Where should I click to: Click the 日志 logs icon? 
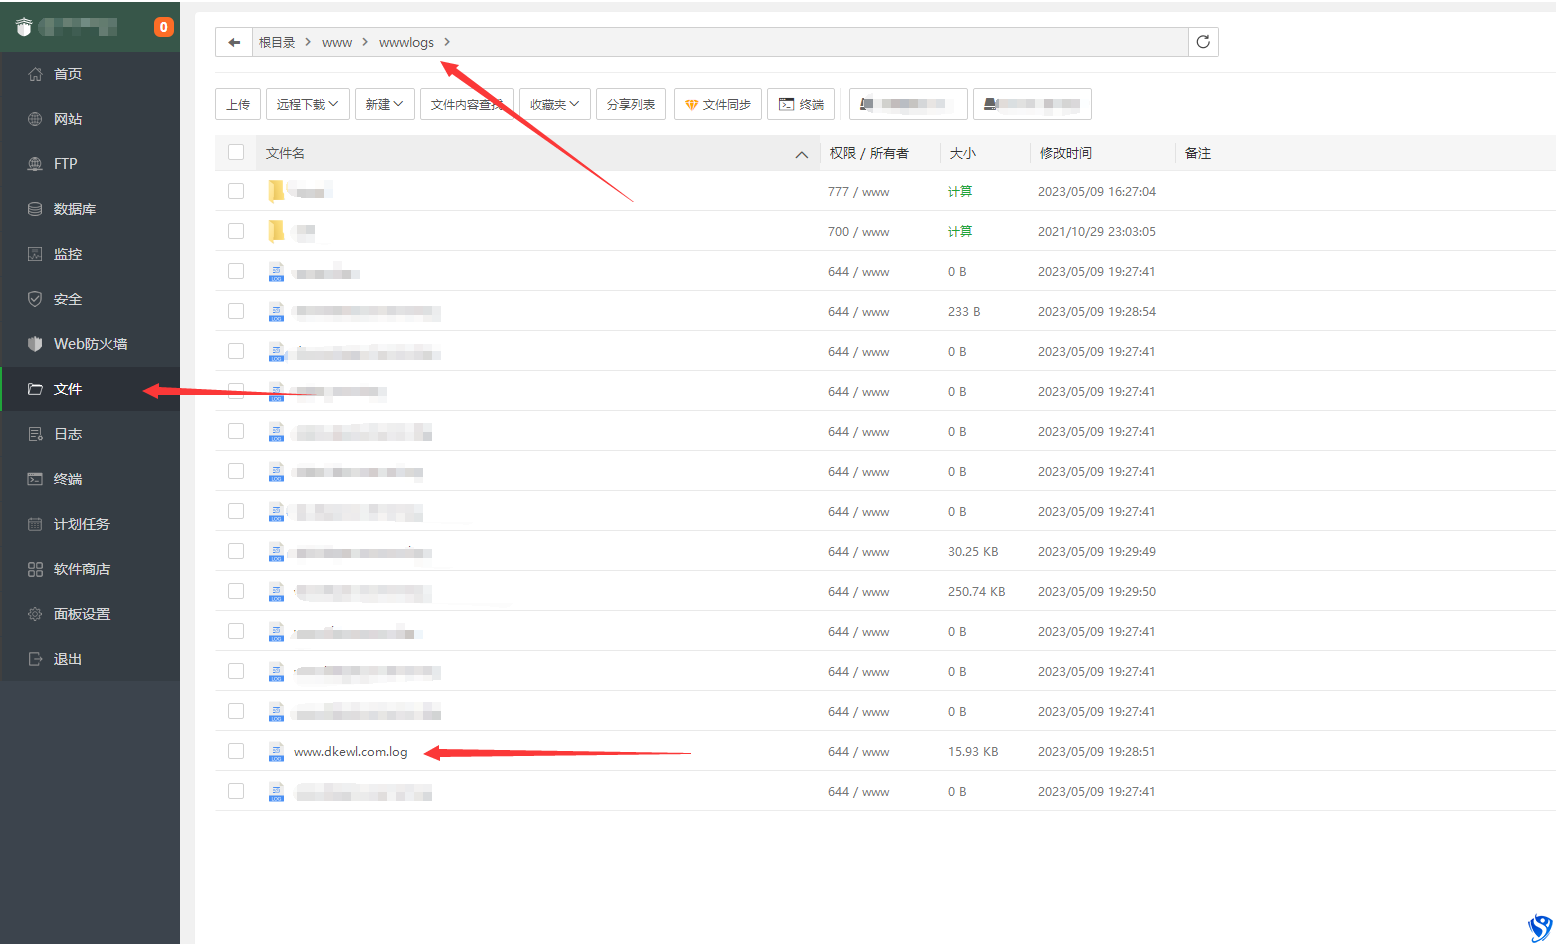coord(35,434)
